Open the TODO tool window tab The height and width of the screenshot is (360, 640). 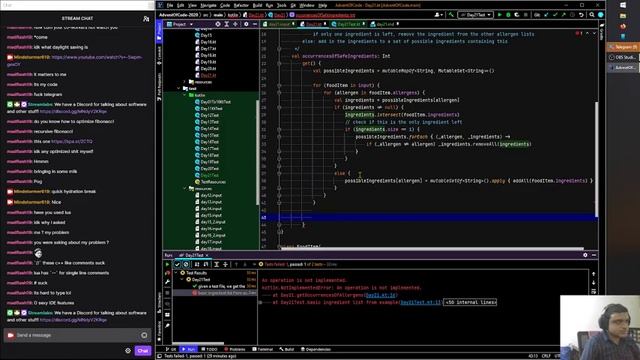209,349
